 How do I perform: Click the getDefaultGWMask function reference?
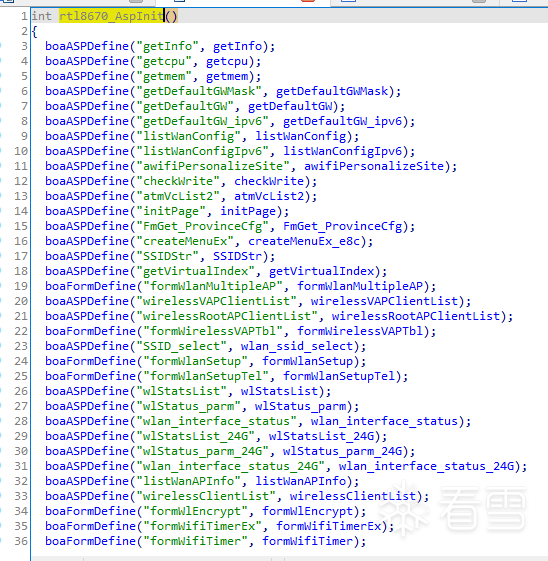pyautogui.click(x=332, y=91)
